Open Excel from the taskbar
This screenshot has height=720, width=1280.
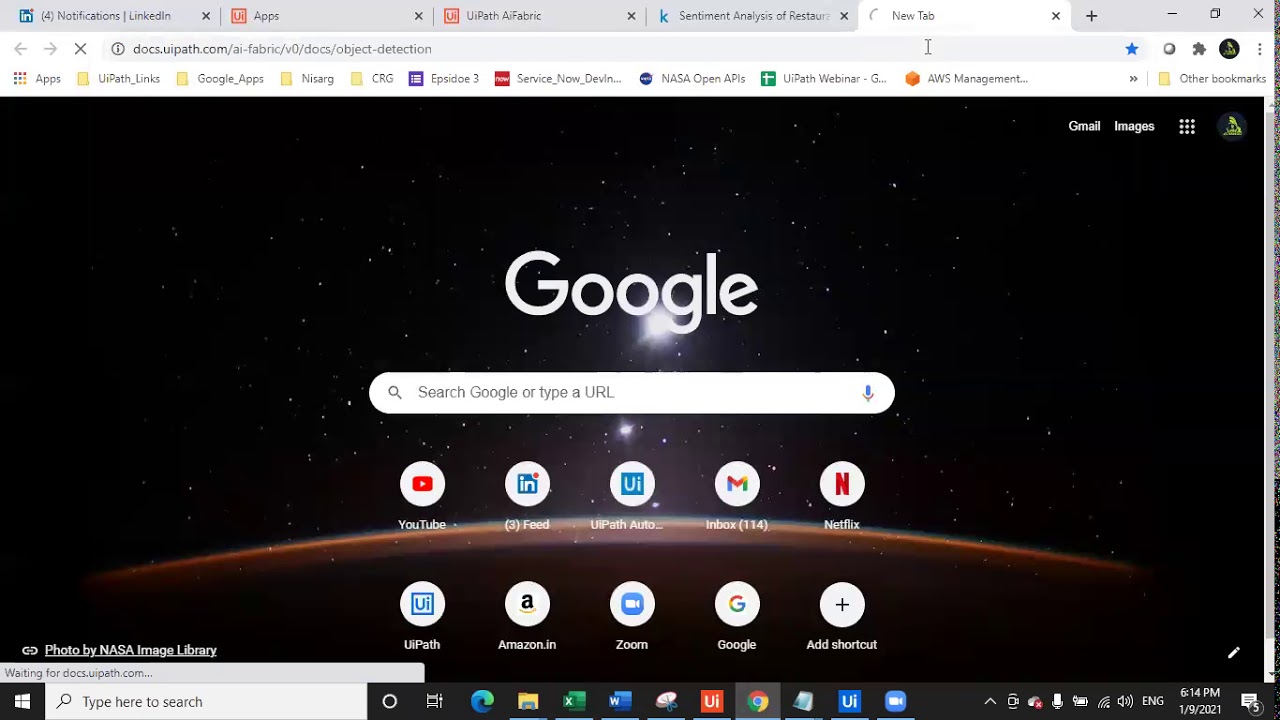574,701
